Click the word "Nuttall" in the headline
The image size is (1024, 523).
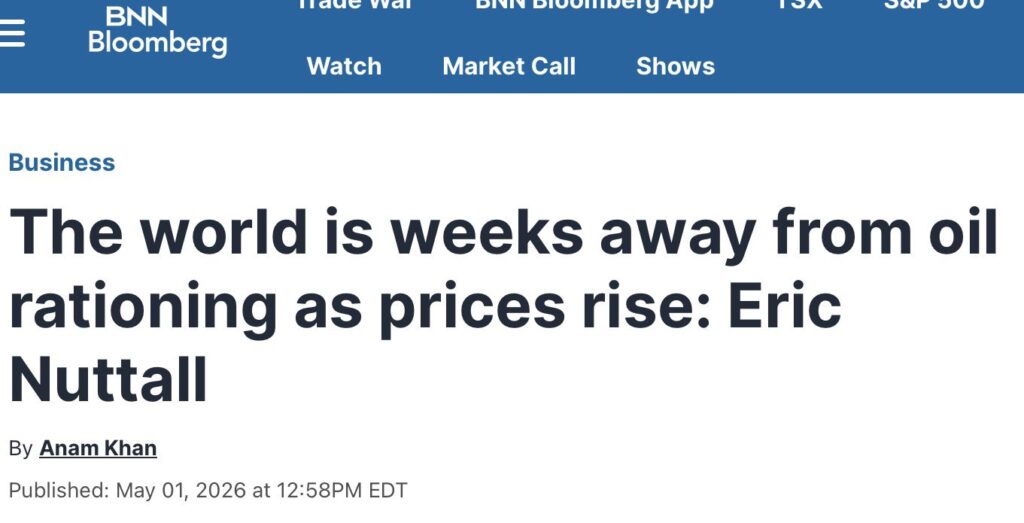coord(108,380)
